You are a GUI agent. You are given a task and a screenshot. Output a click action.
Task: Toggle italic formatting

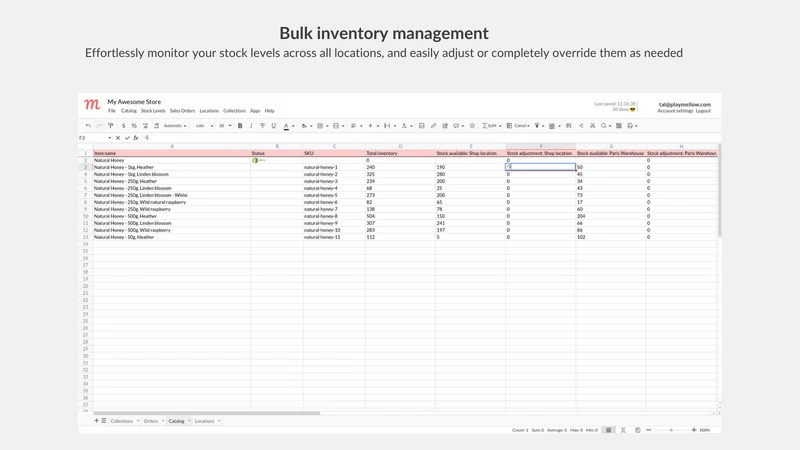[x=251, y=126]
